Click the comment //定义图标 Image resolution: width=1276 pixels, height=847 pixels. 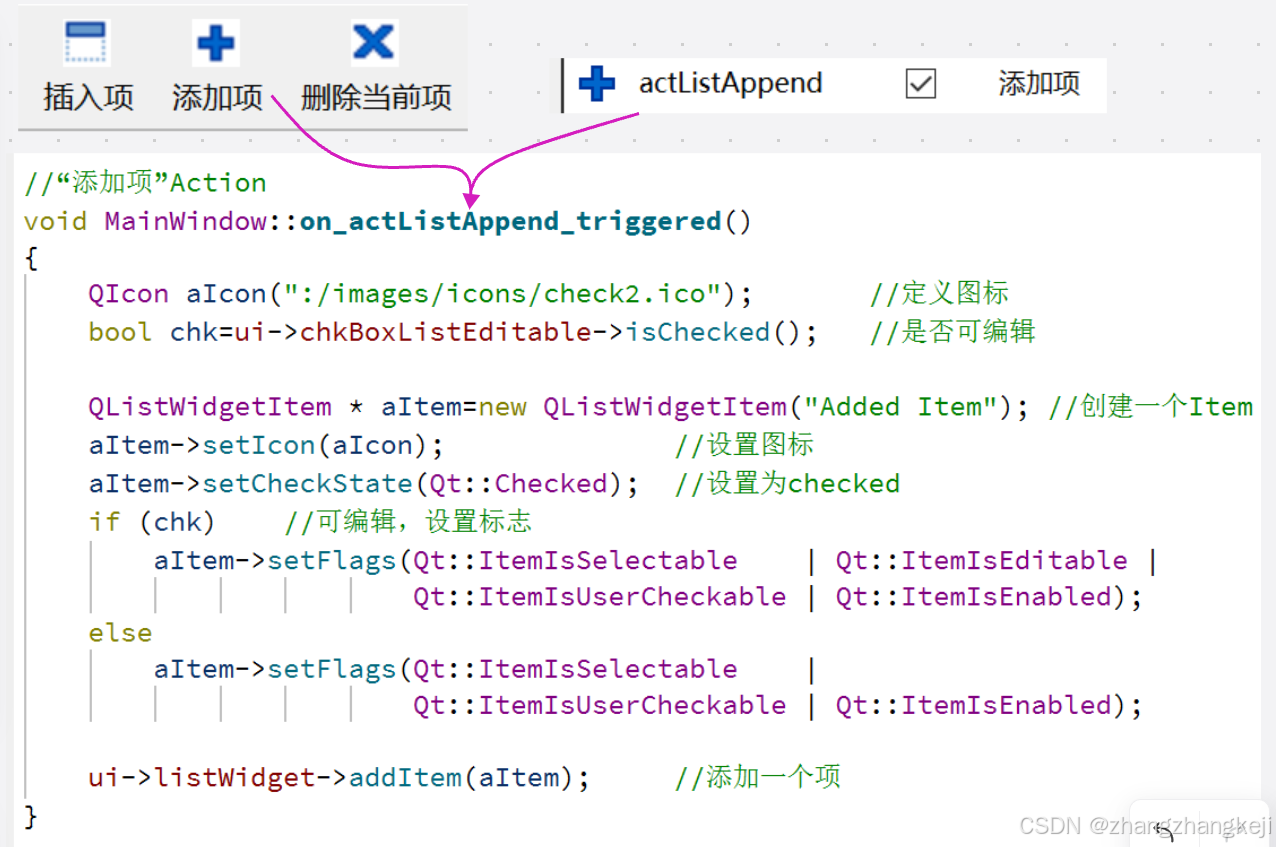pyautogui.click(x=938, y=293)
